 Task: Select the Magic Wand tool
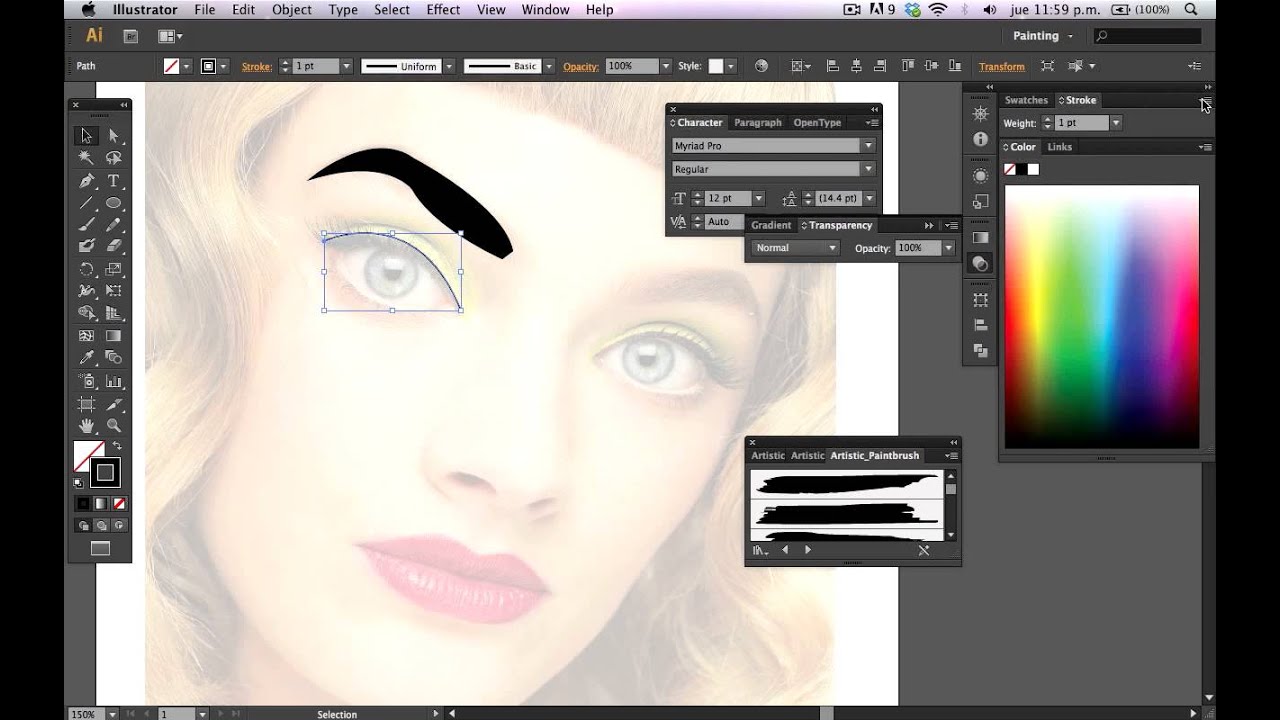[x=86, y=158]
